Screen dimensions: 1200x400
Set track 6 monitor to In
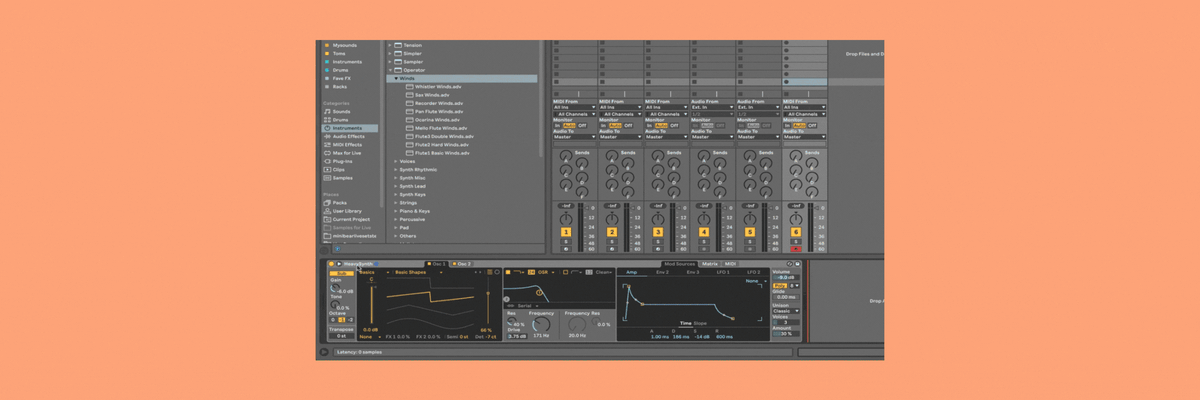(x=787, y=125)
